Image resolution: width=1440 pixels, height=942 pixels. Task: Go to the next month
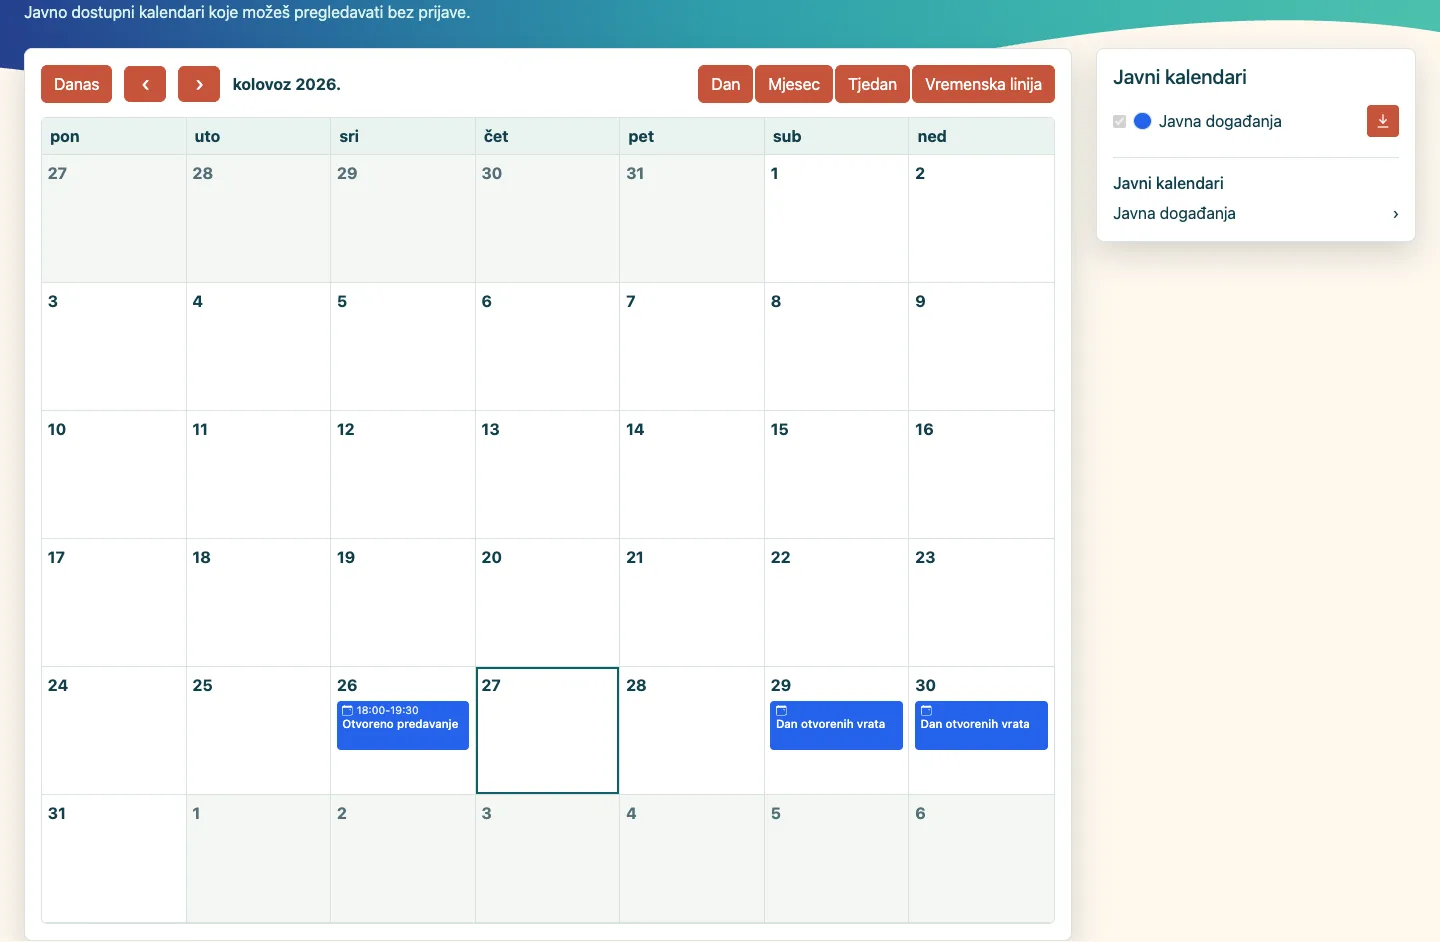coord(199,84)
